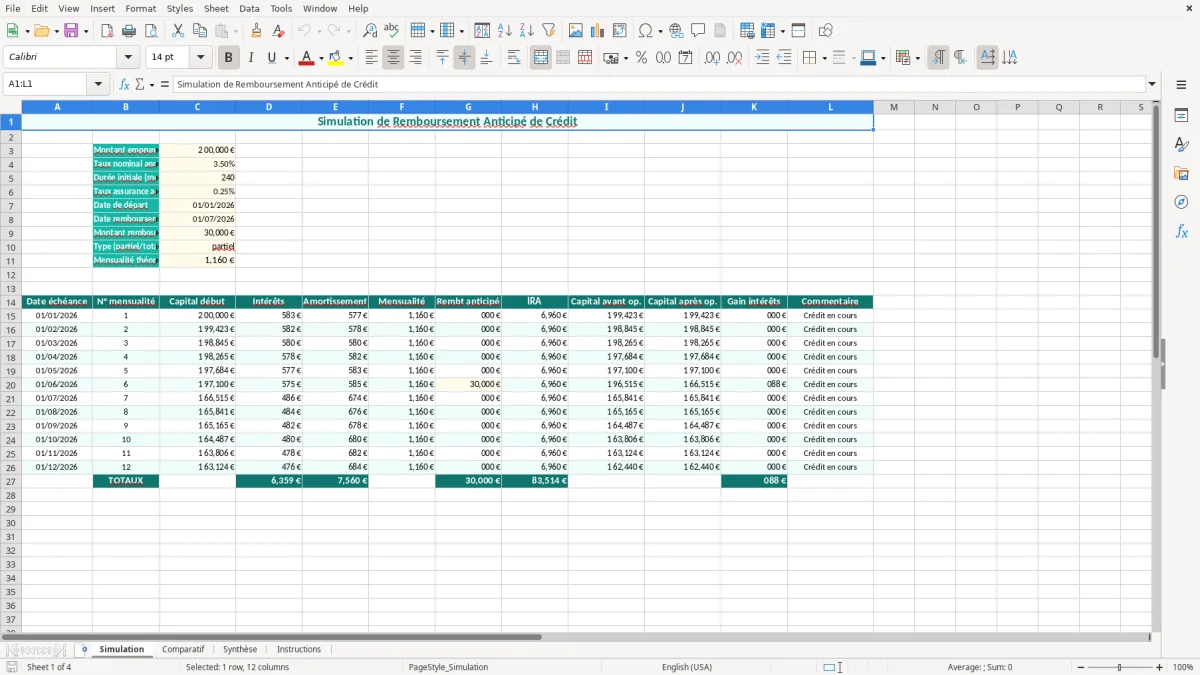Open the Calibri font name dropdown
The width and height of the screenshot is (1200, 675).
tap(128, 58)
